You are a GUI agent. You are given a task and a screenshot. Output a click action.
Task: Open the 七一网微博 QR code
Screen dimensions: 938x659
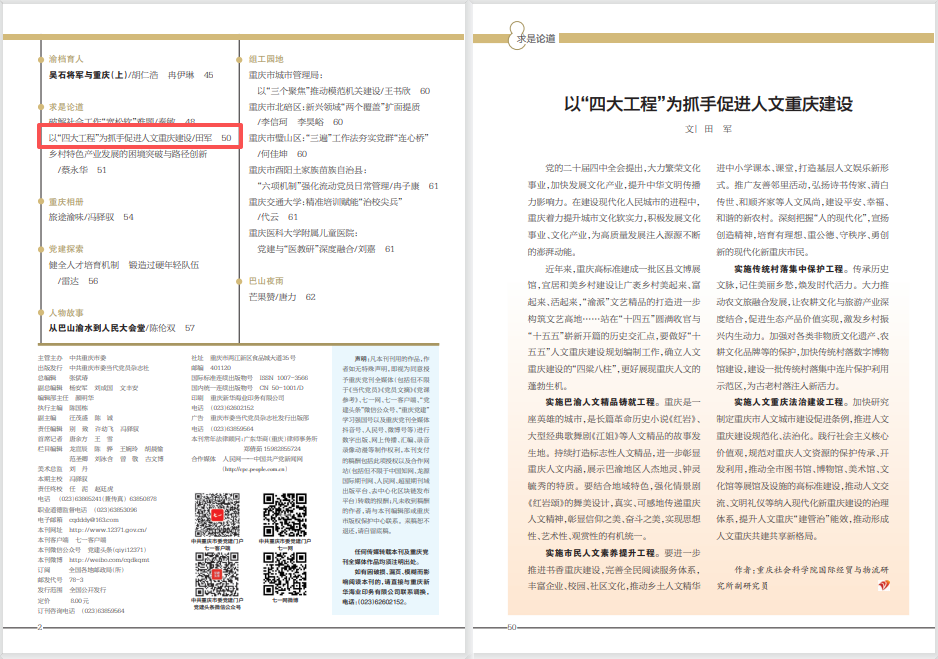(x=285, y=574)
